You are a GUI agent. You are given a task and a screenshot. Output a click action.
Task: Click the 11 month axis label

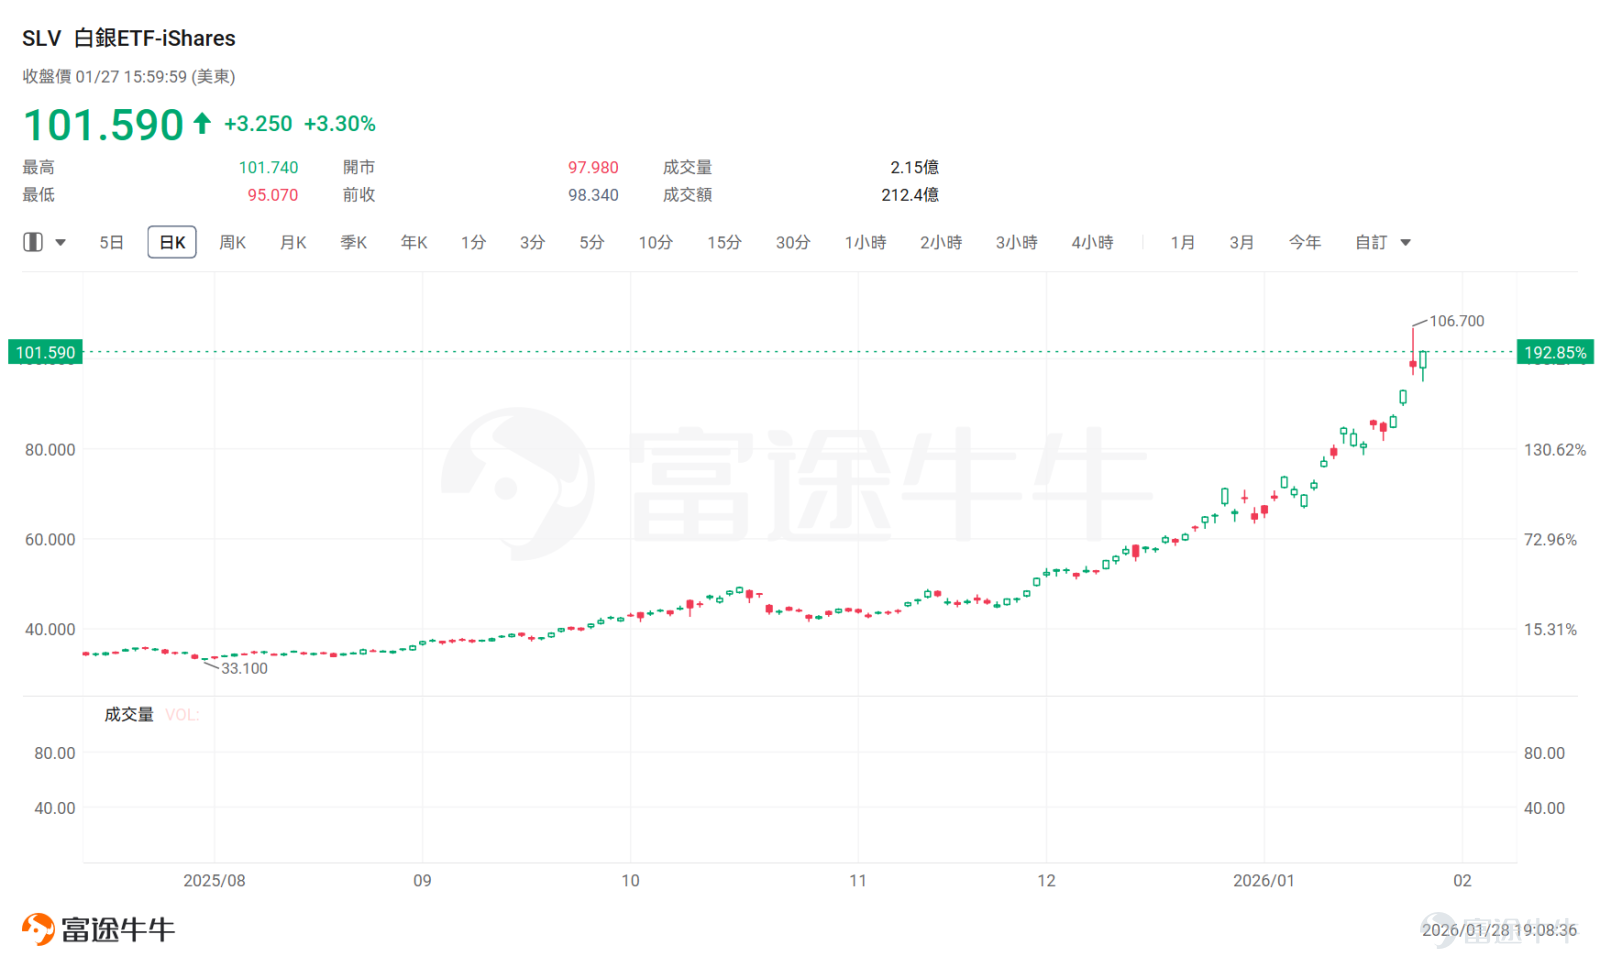coord(858,881)
